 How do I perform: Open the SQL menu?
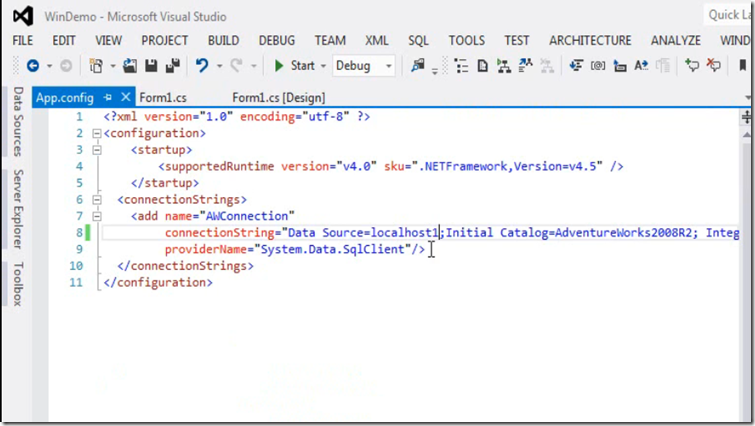point(418,40)
